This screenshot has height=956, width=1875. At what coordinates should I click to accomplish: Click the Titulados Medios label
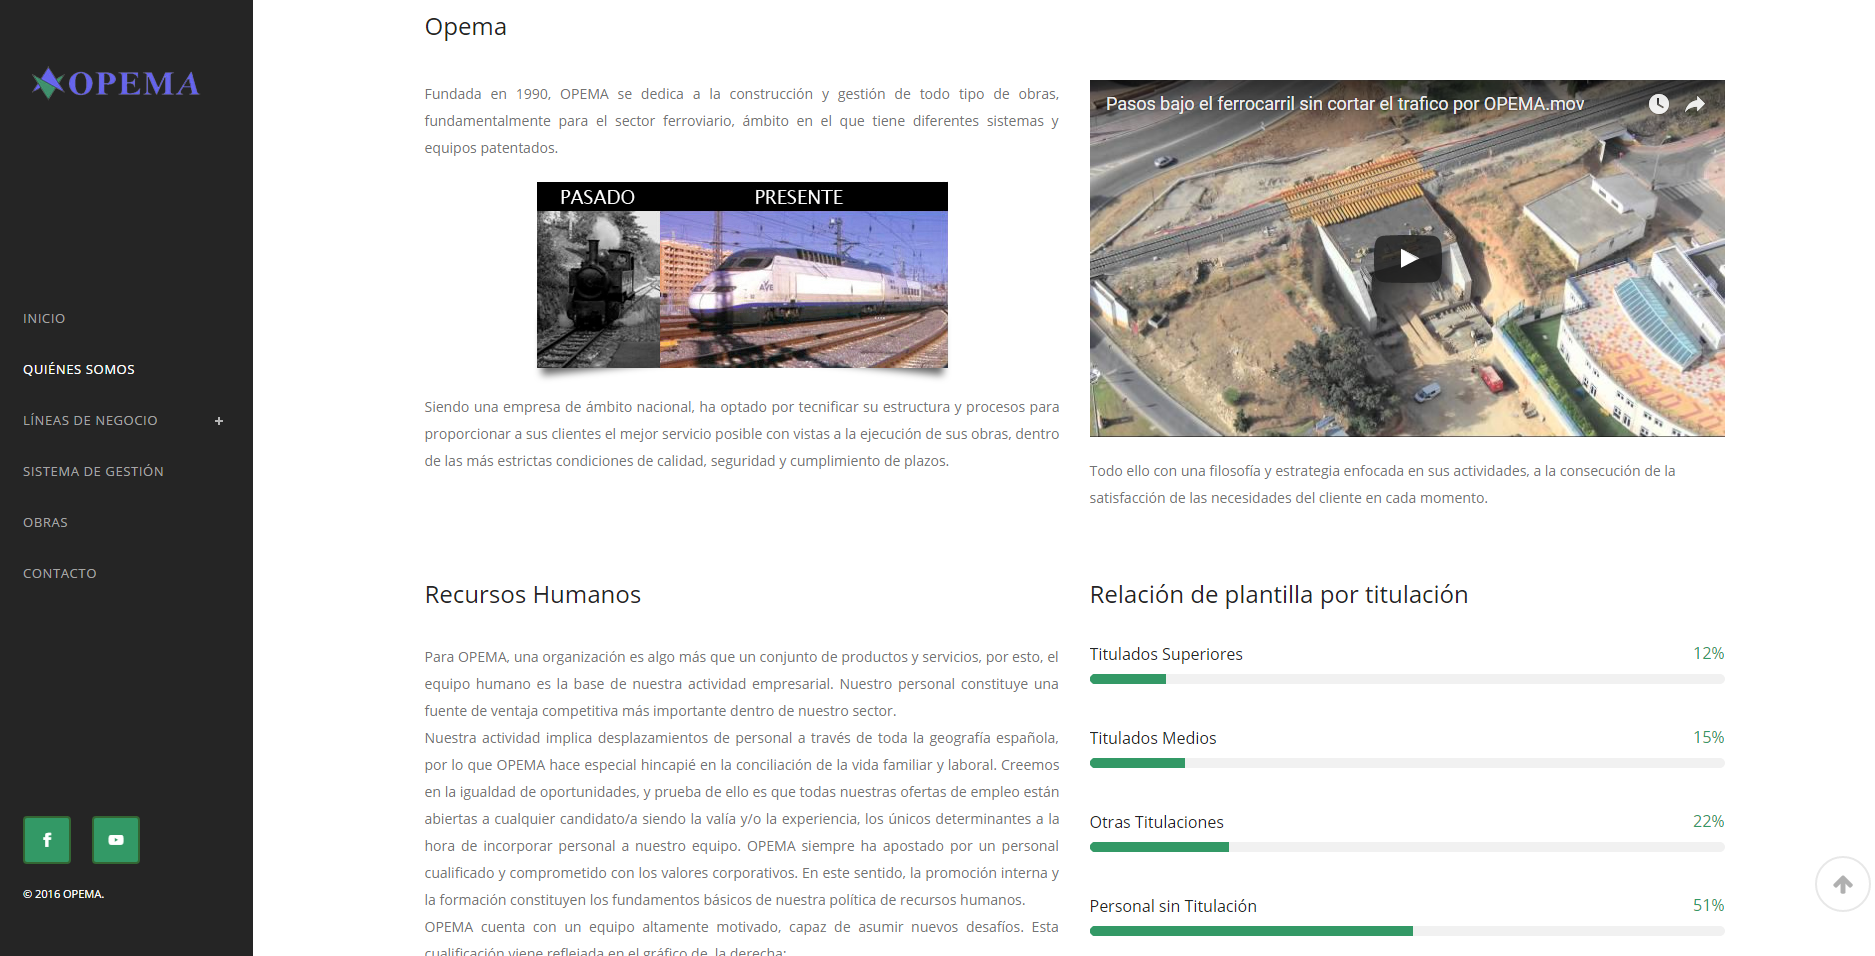point(1153,738)
